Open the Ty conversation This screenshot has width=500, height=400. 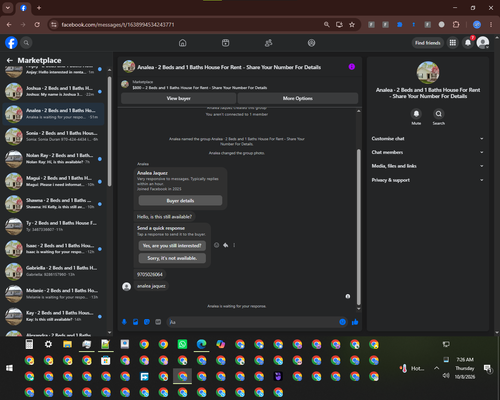coord(53,226)
